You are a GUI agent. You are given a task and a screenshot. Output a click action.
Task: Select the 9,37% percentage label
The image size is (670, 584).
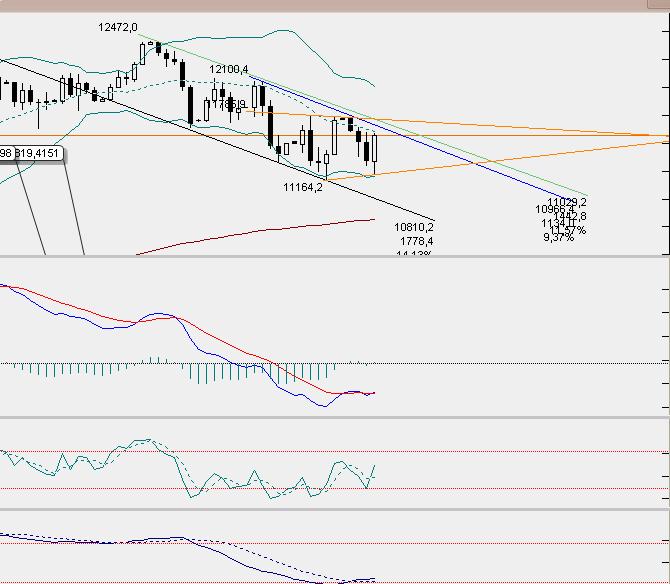click(558, 238)
